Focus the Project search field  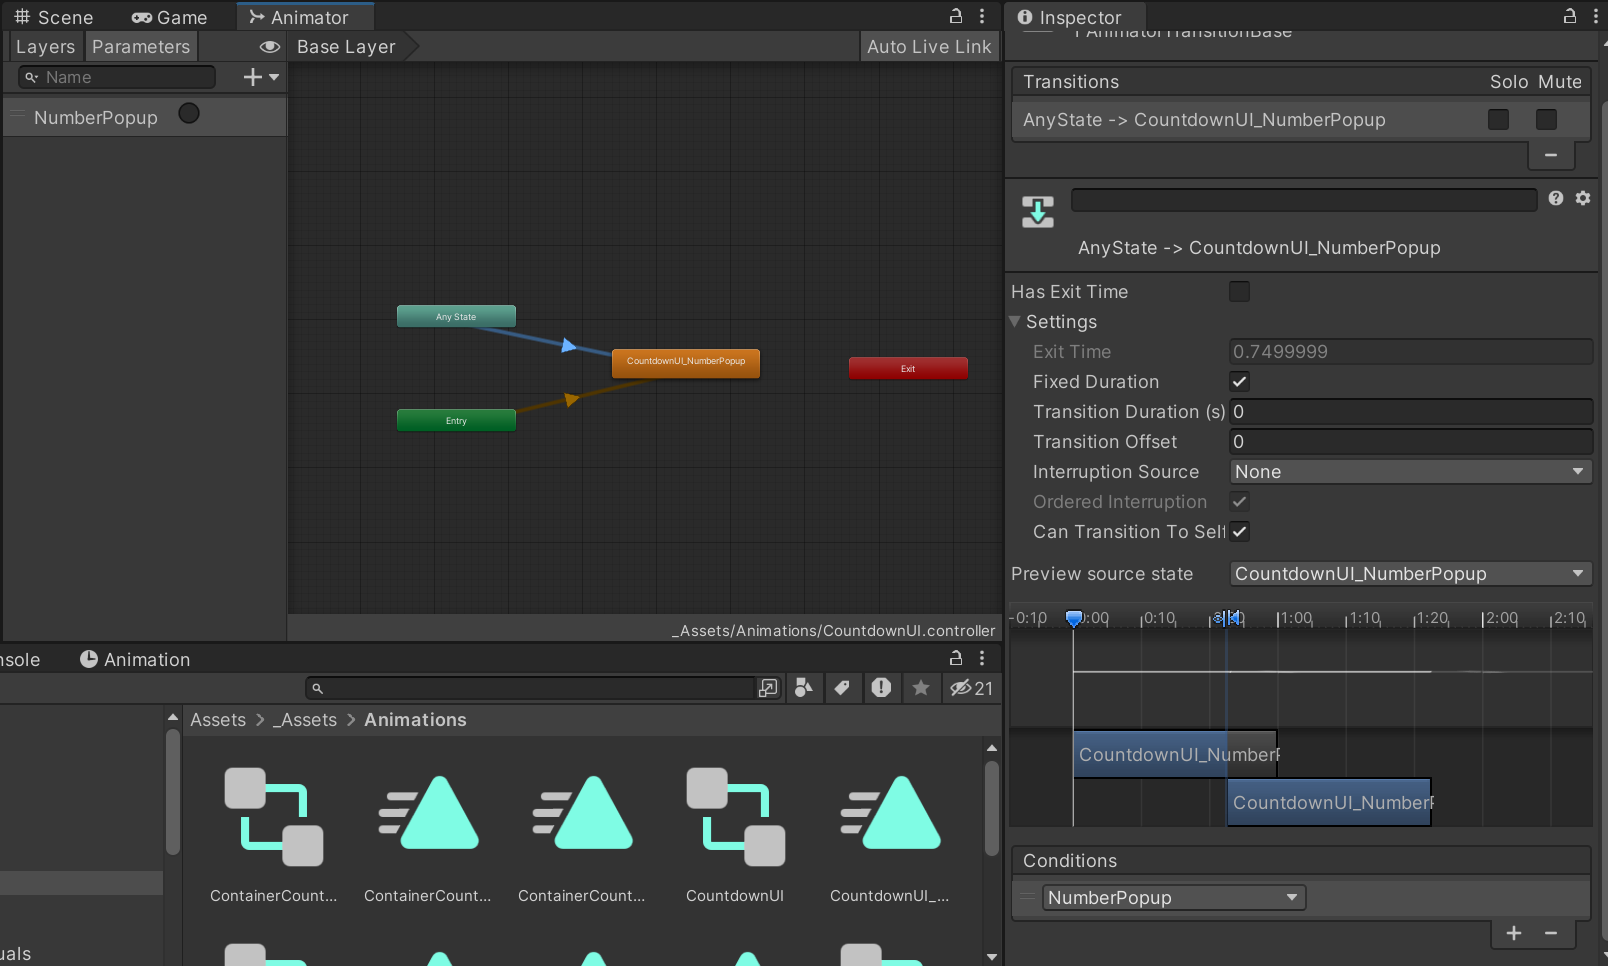pyautogui.click(x=530, y=688)
